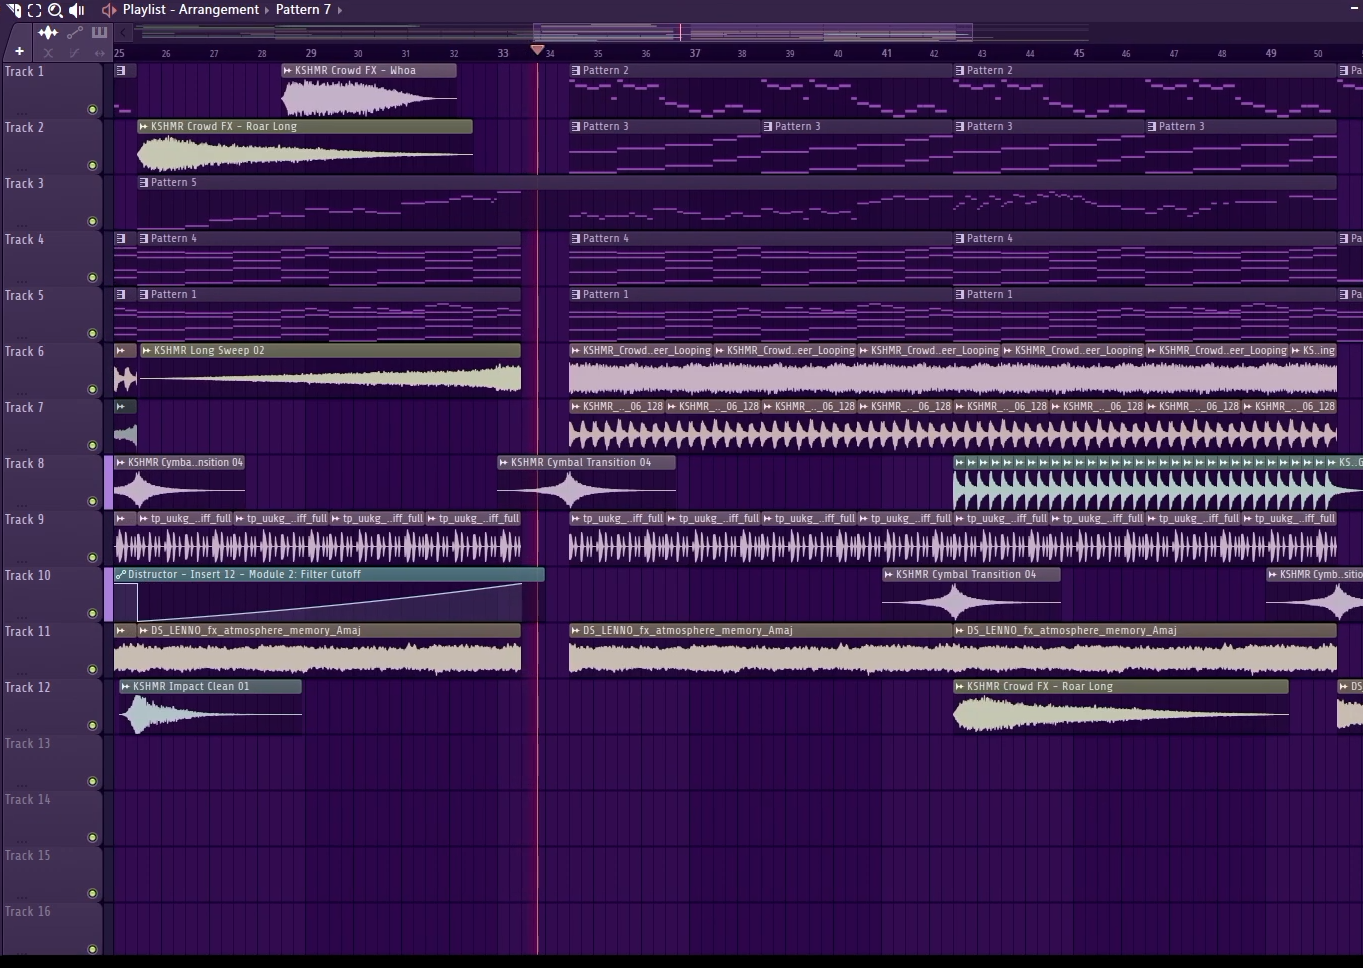This screenshot has height=968, width=1363.
Task: Click the curve icon below automation focus
Action: pyautogui.click(x=74, y=53)
